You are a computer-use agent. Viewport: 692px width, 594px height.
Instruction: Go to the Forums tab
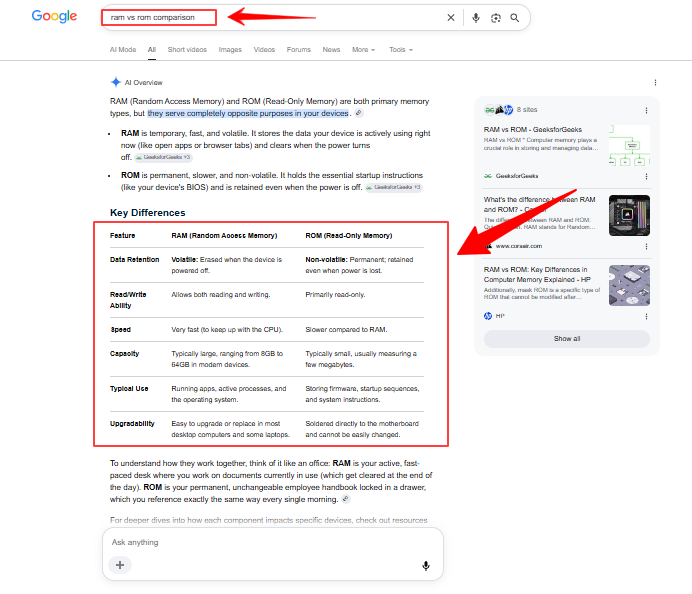pyautogui.click(x=298, y=50)
